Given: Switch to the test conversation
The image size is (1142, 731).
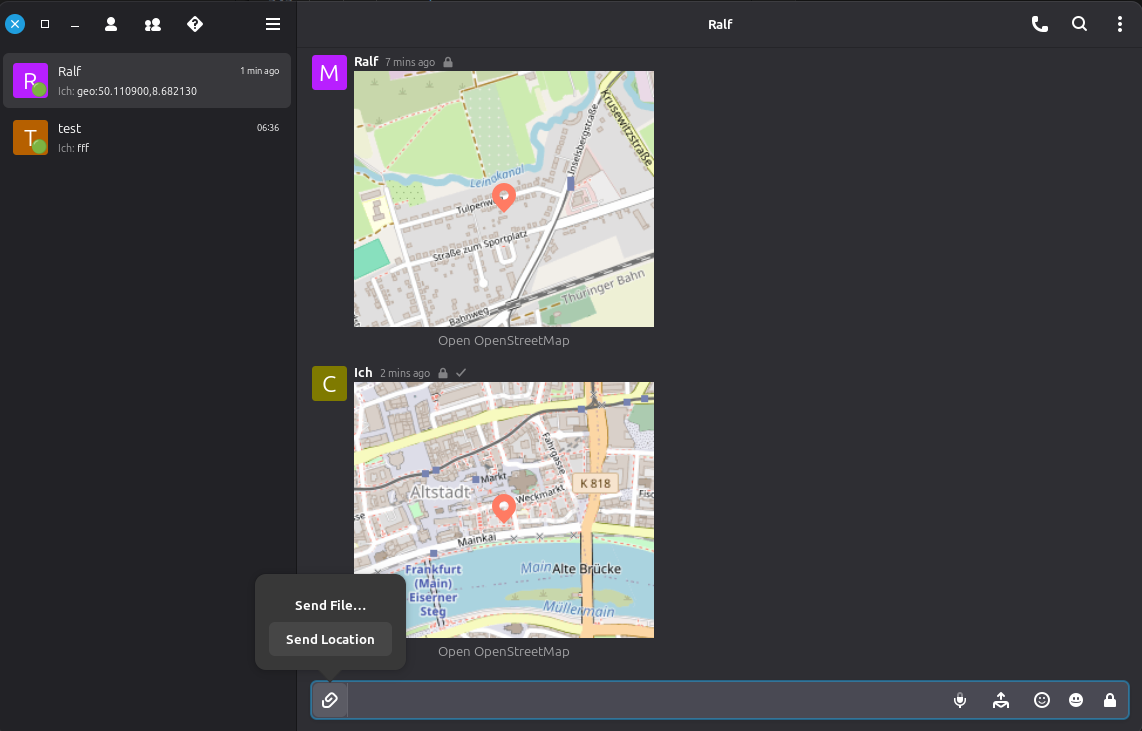Looking at the screenshot, I should [x=147, y=137].
